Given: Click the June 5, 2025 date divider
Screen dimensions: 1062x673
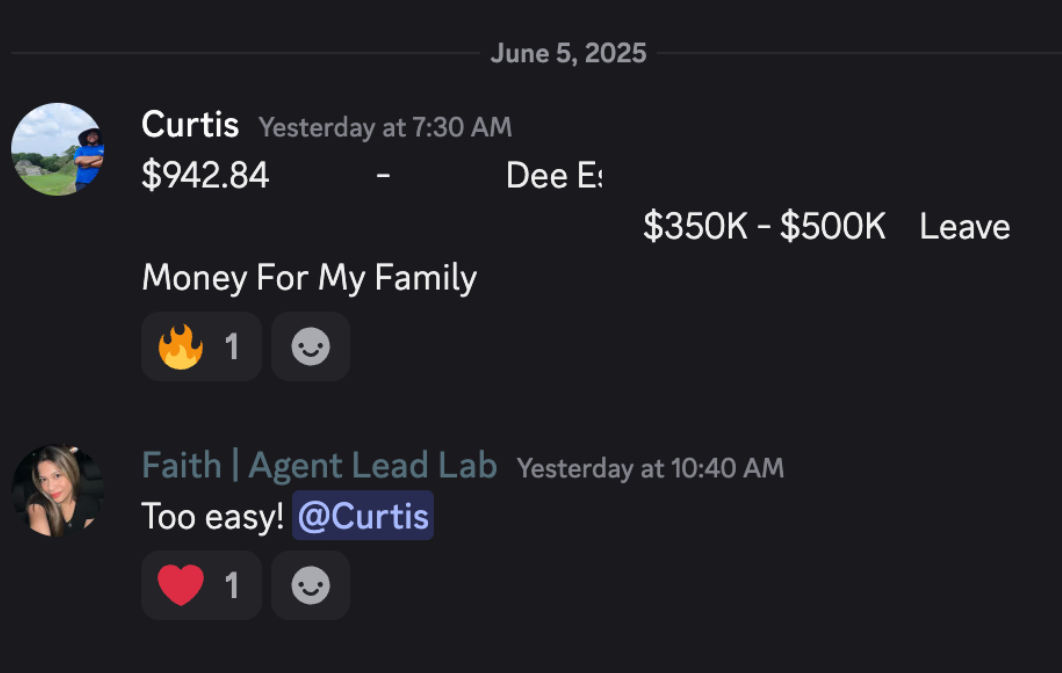Looking at the screenshot, I should click(568, 53).
